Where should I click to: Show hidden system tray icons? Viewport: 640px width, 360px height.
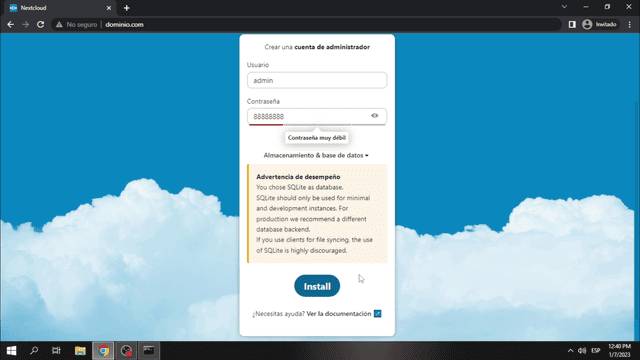pos(571,351)
